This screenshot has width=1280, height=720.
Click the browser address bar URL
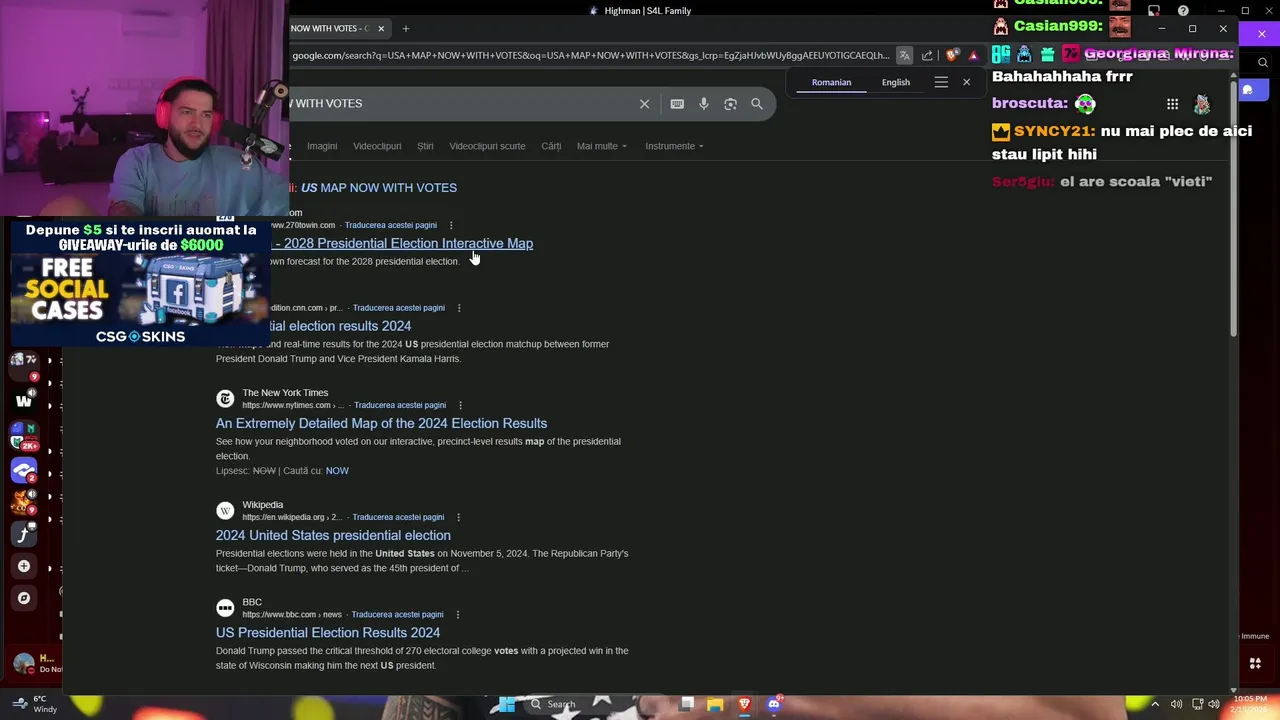point(590,56)
